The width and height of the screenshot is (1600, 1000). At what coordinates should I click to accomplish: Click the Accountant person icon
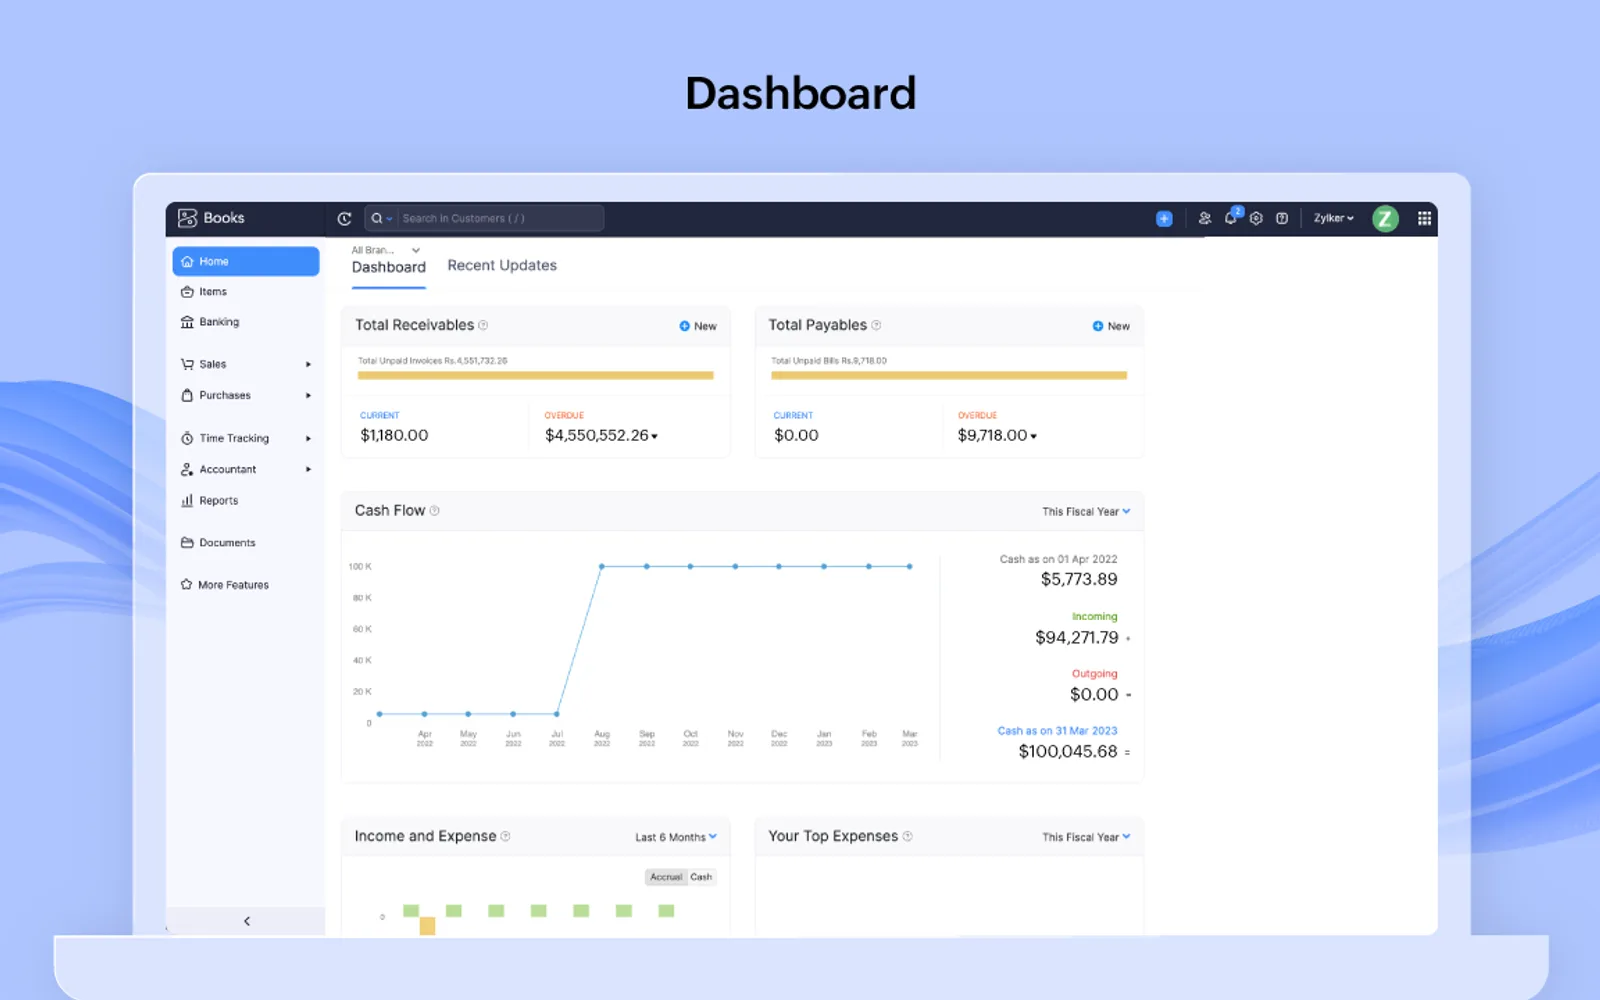point(187,470)
